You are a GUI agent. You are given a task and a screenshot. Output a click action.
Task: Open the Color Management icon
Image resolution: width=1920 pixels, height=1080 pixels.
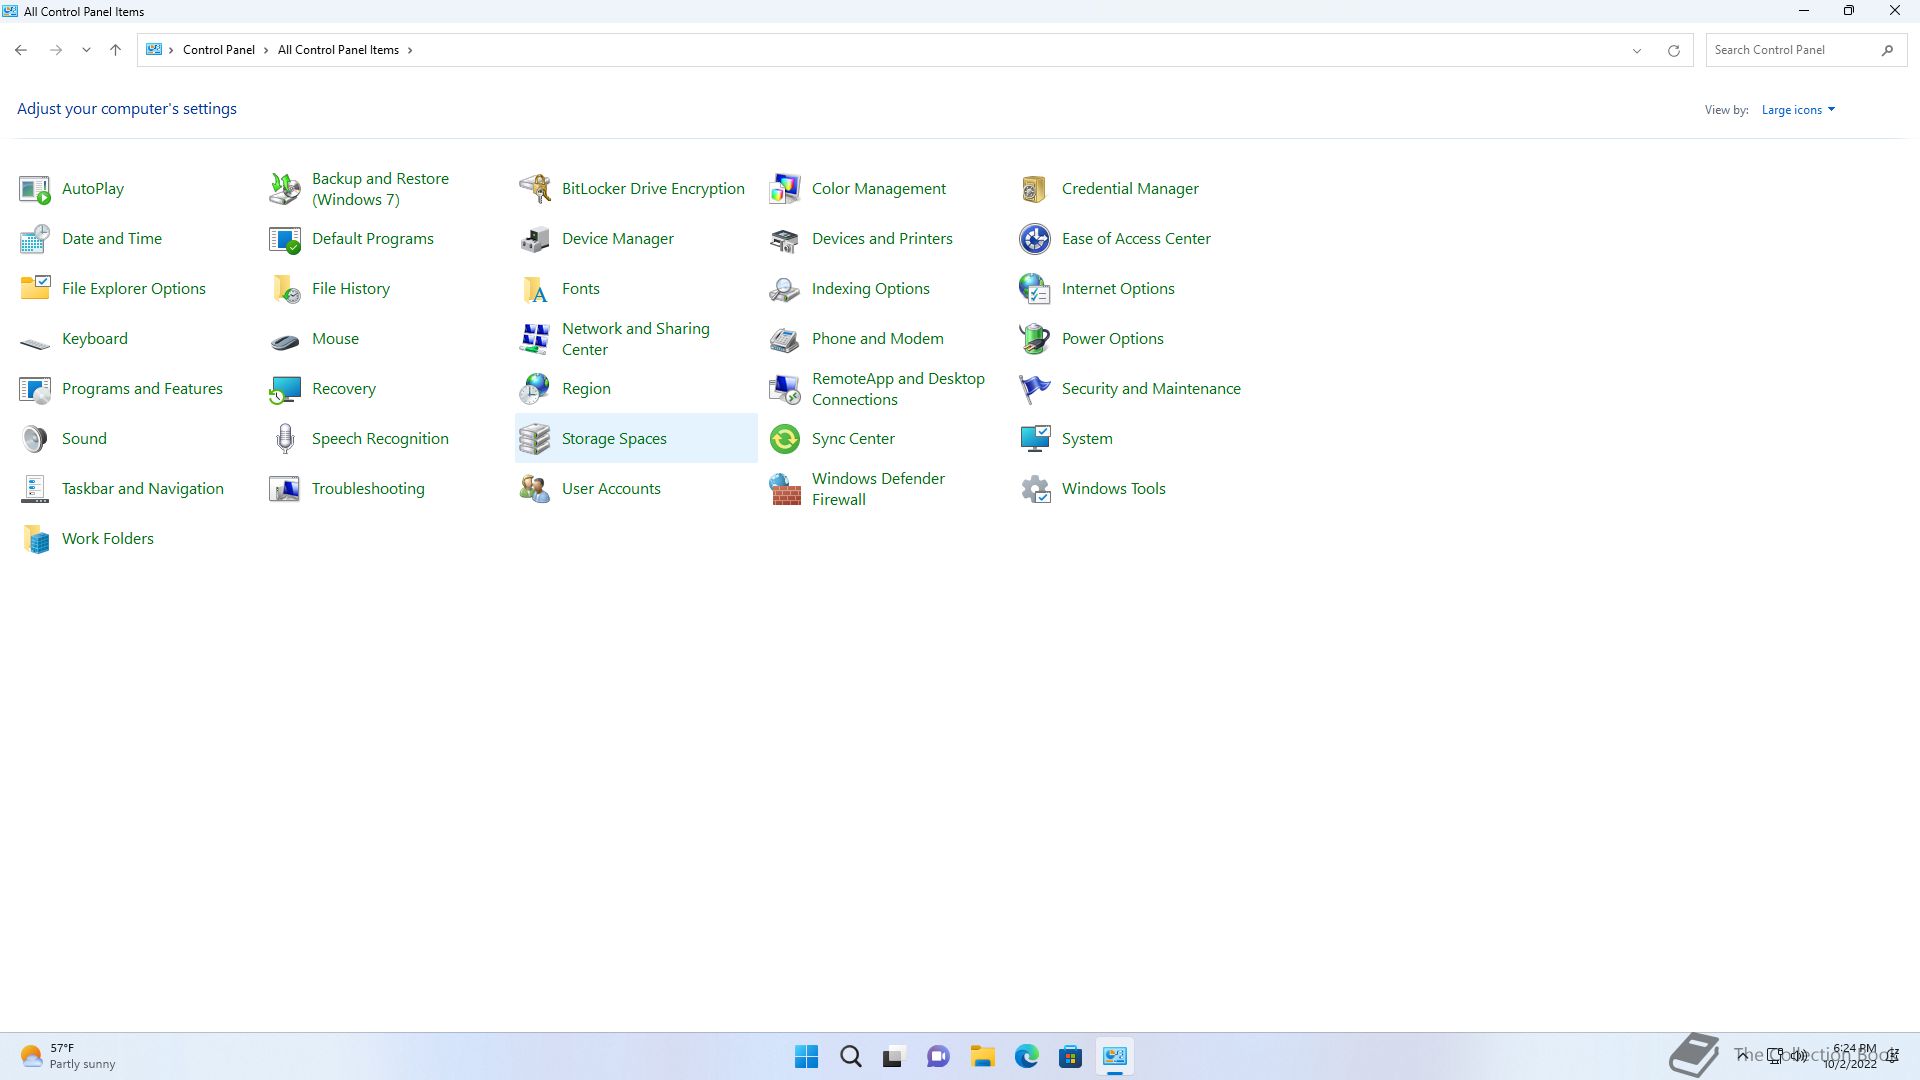785,189
